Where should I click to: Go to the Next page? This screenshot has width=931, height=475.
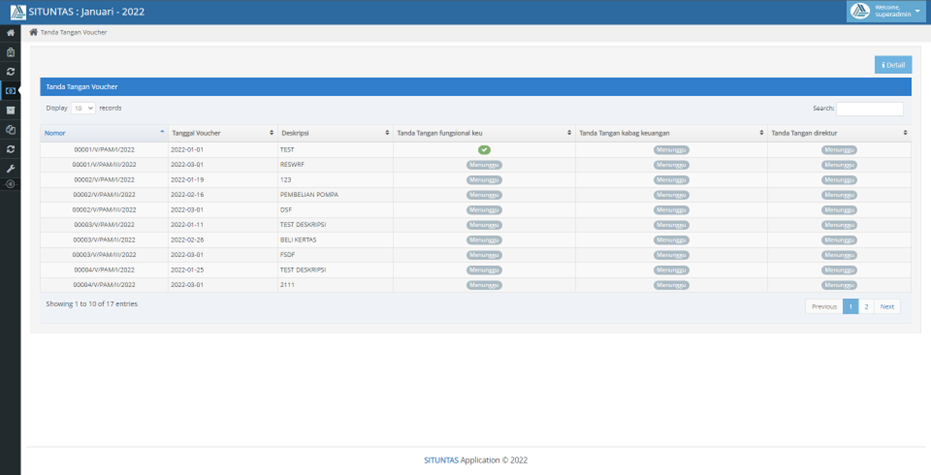coord(887,306)
